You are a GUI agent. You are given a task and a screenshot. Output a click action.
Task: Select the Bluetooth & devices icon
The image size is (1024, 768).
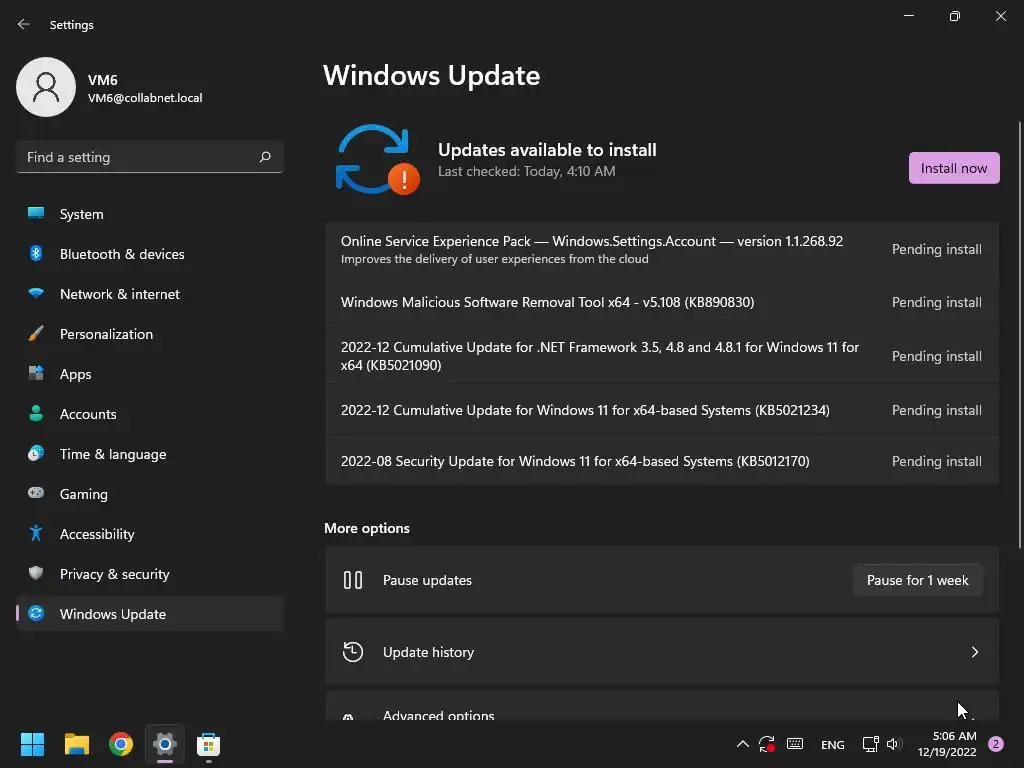[36, 253]
